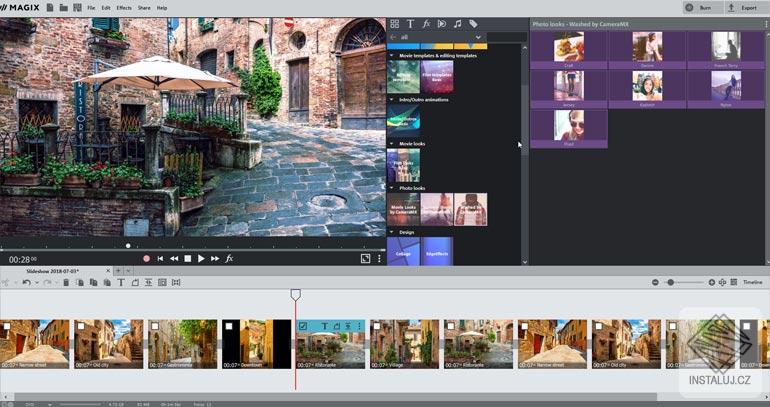Add a title using the timeline toolbar T icon
Screen dimensions: 770x407
pyautogui.click(x=121, y=282)
